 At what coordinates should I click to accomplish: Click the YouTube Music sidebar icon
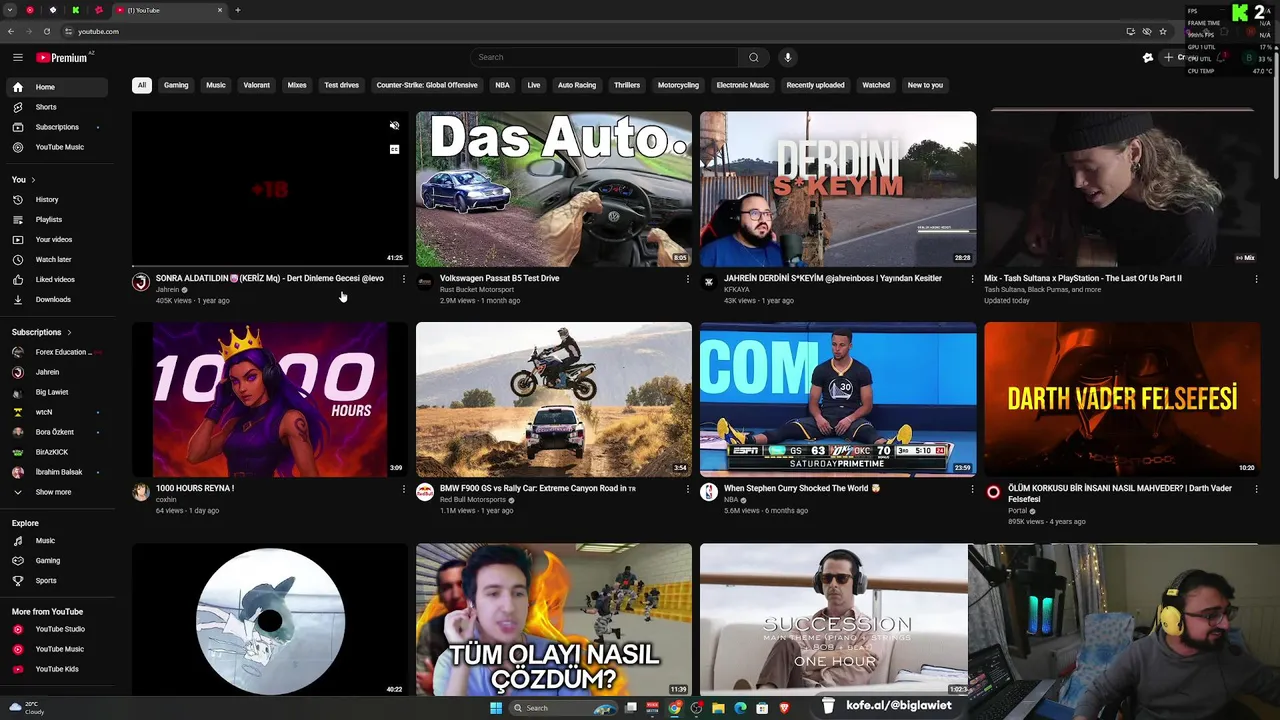point(17,147)
